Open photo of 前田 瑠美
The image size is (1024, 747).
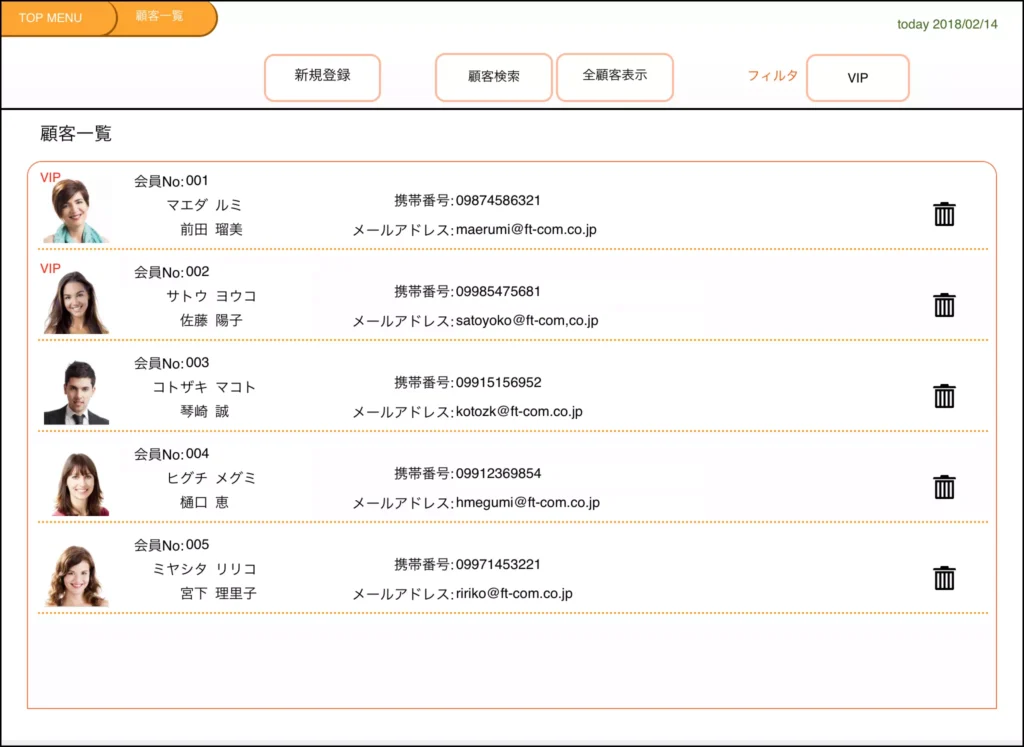(x=76, y=211)
